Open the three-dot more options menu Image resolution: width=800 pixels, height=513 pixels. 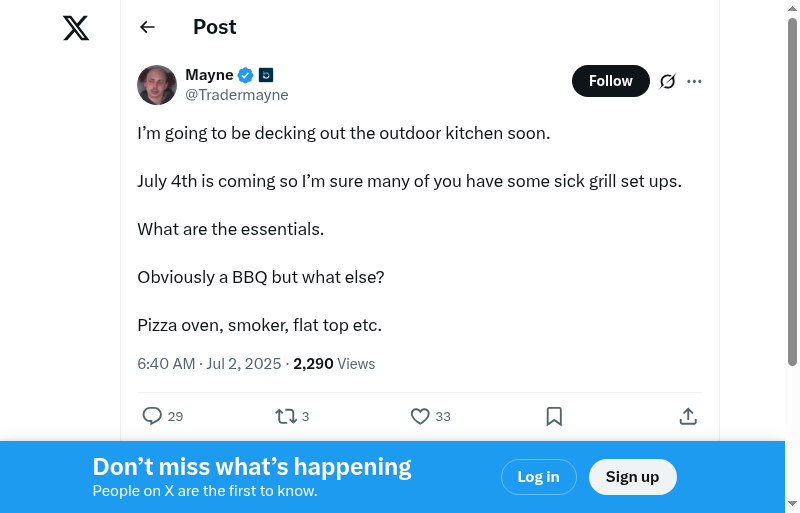click(x=695, y=82)
